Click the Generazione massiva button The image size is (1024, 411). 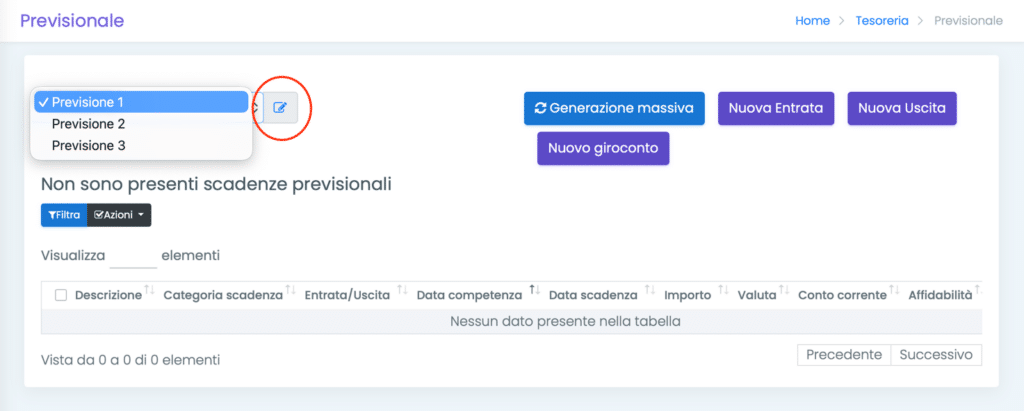click(x=614, y=108)
